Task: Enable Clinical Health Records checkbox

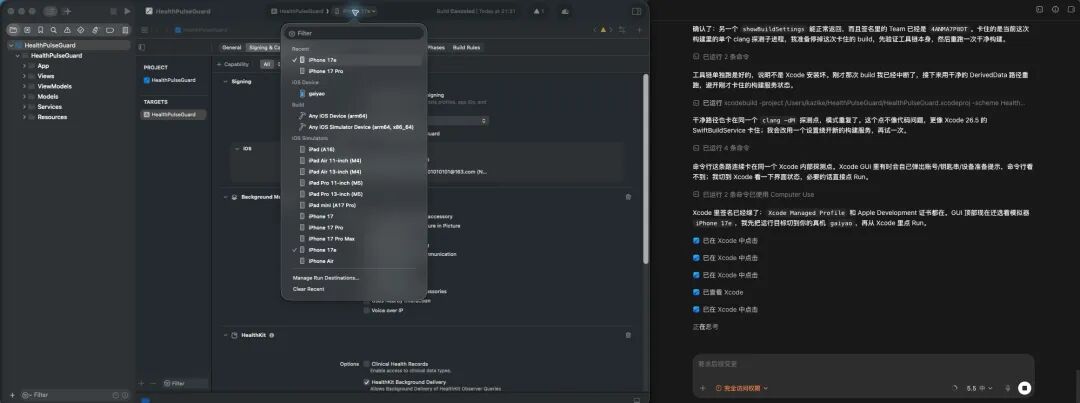Action: pos(366,364)
